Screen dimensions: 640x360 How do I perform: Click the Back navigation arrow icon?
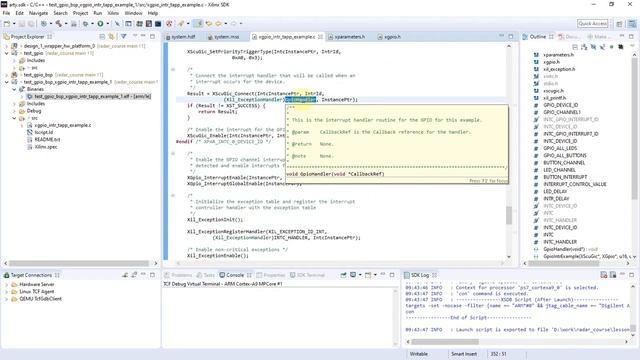tap(218, 24)
